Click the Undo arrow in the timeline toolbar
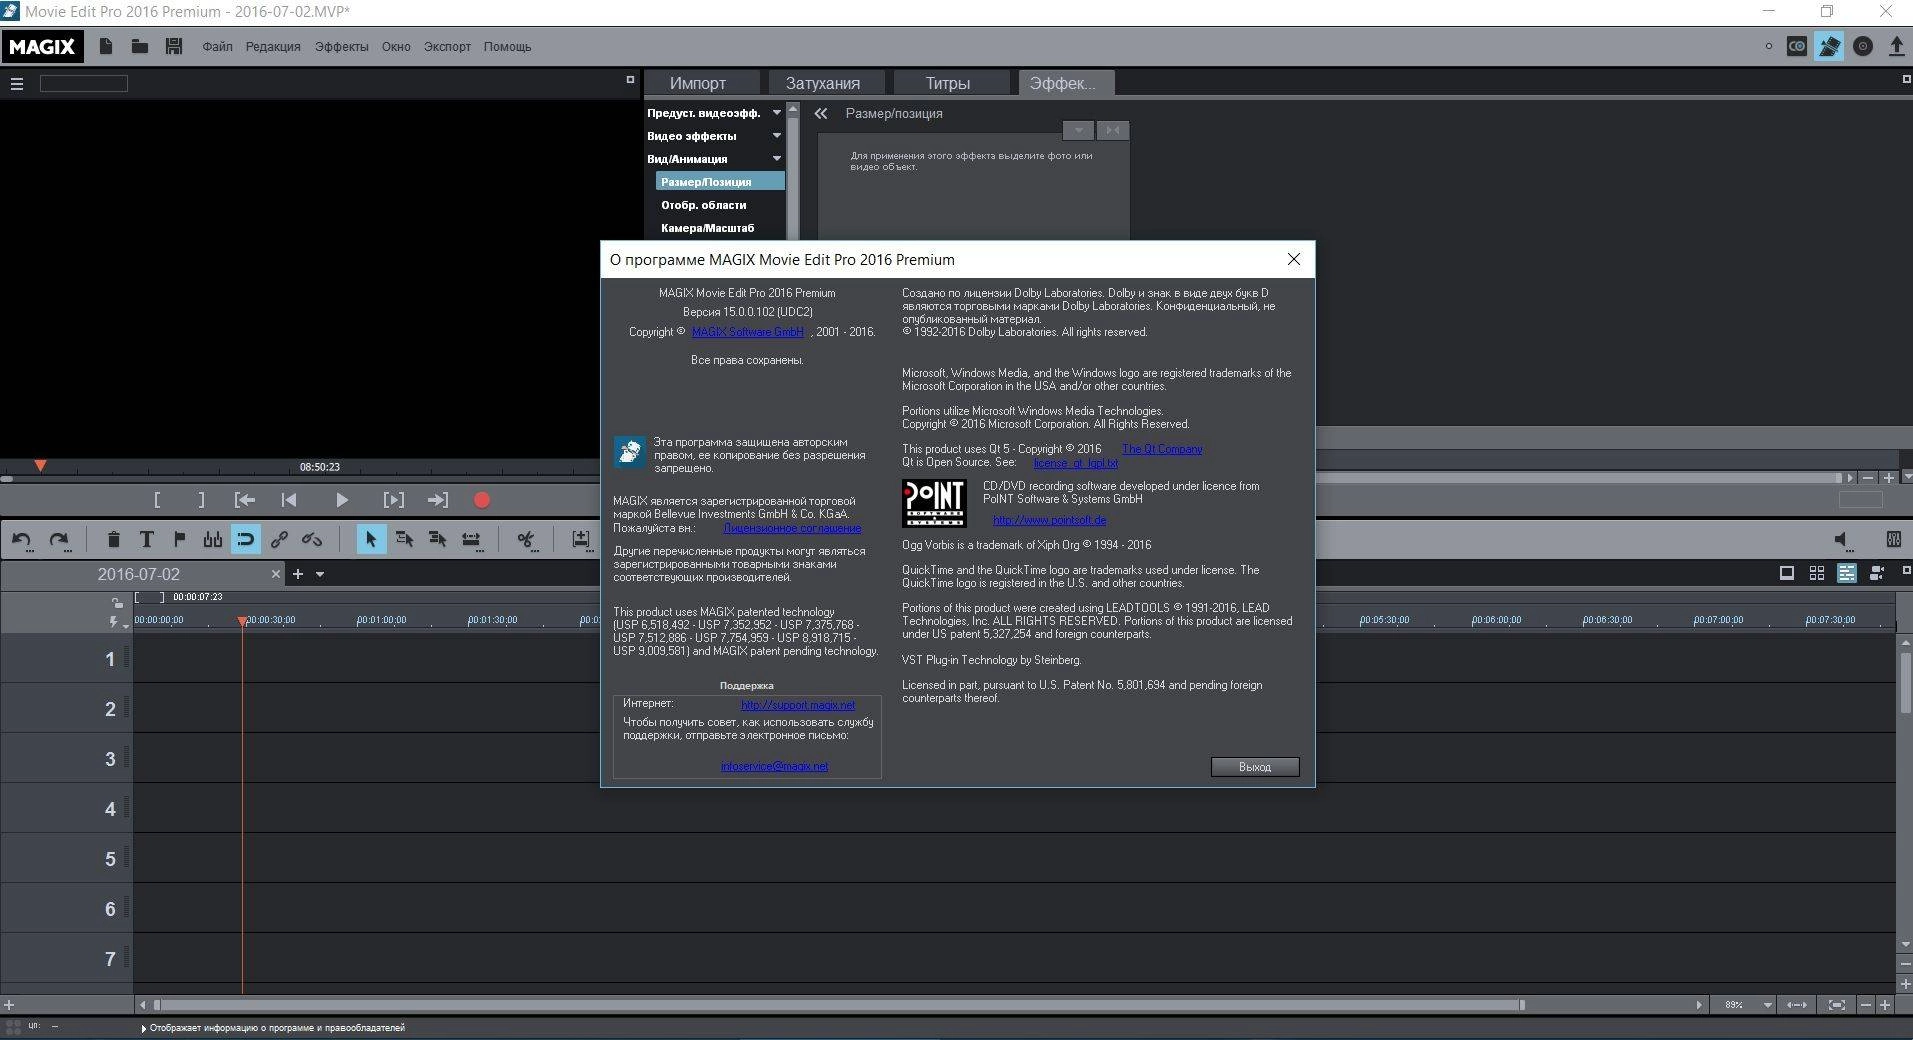Viewport: 1913px width, 1040px height. pos(21,540)
